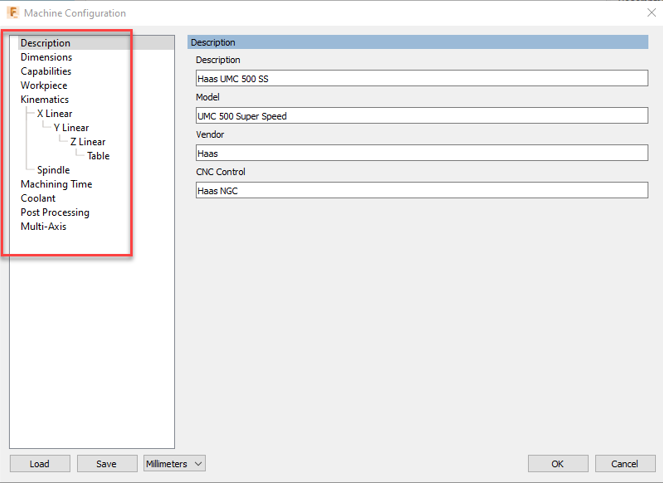Close the Machine Configuration dialog
The width and height of the screenshot is (663, 483).
[x=651, y=13]
